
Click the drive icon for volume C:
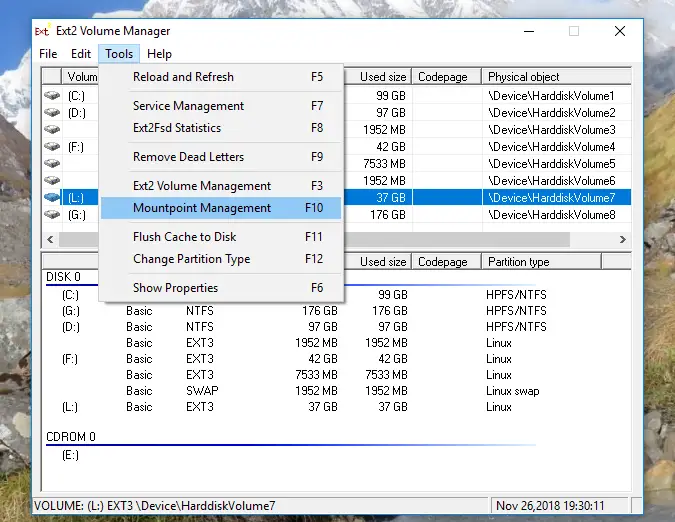point(52,96)
